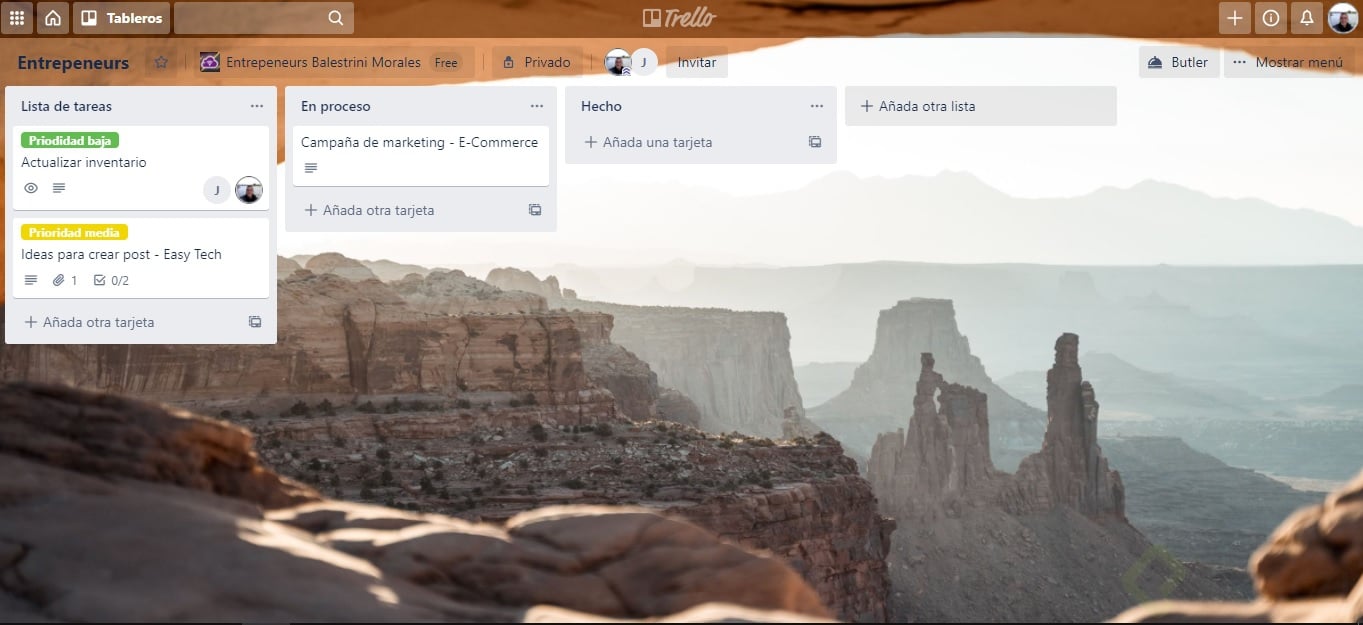
Task: Click the watched eye icon on Actualizar inventario
Action: tap(30, 188)
